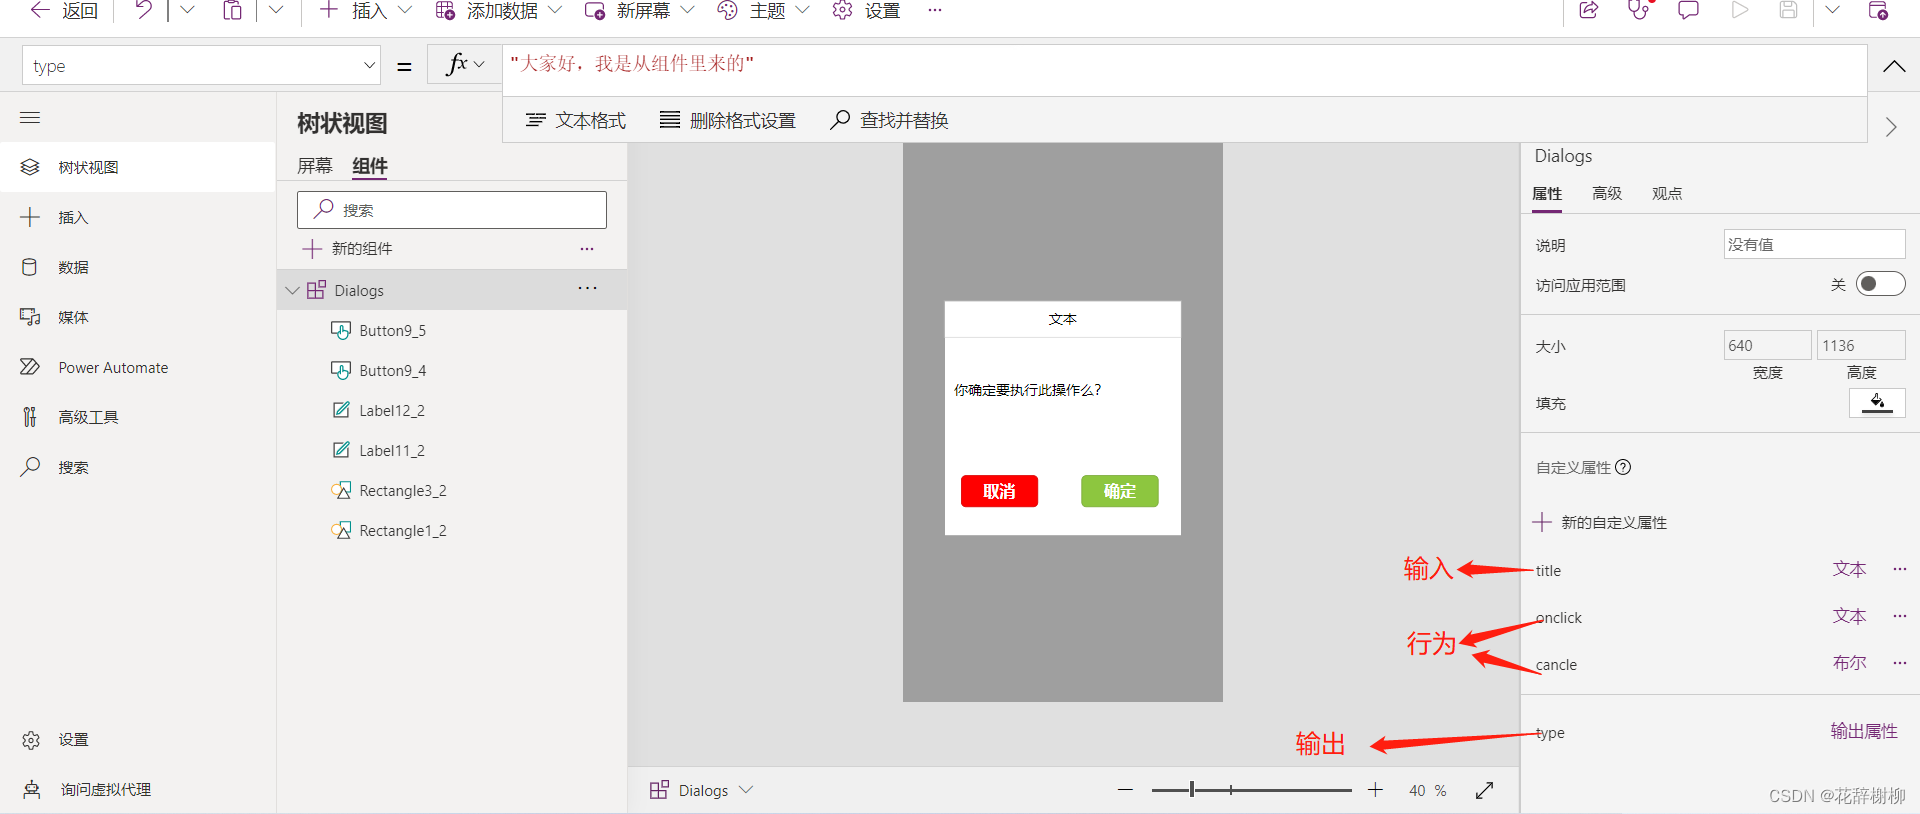Viewport: 1920px width, 814px height.
Task: Open Power Automate in left sidebar
Action: (x=138, y=367)
